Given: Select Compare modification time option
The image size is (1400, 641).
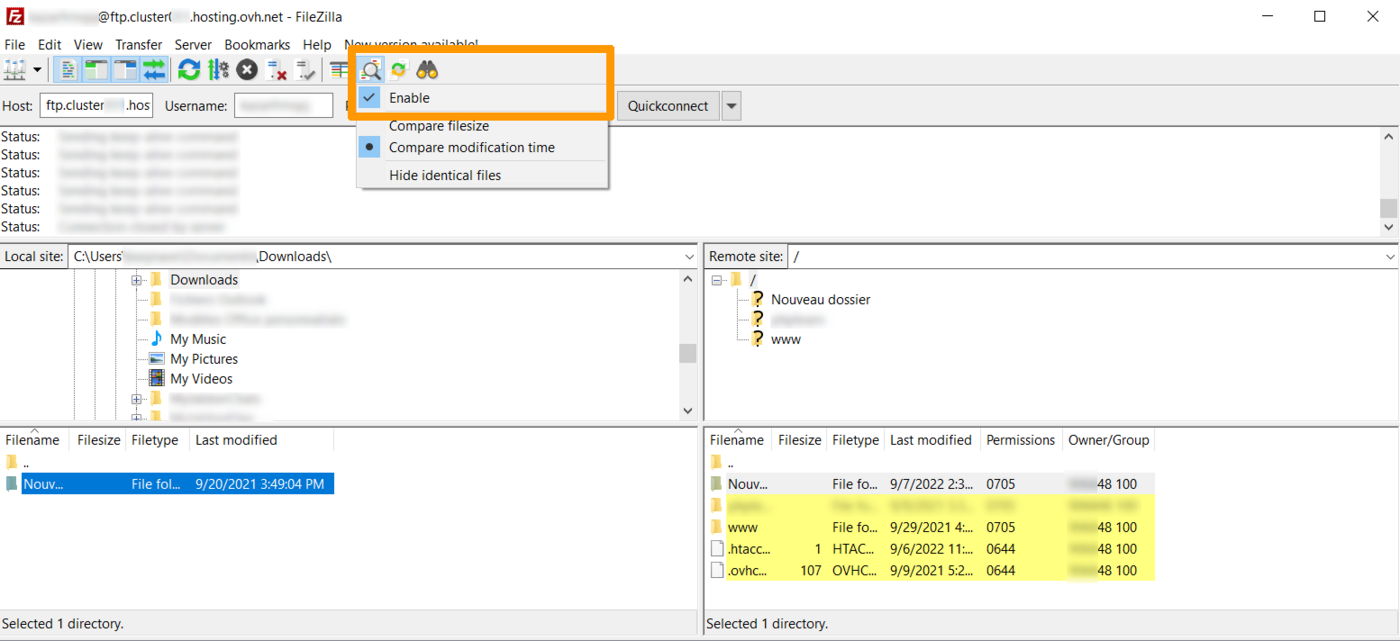Looking at the screenshot, I should [471, 147].
